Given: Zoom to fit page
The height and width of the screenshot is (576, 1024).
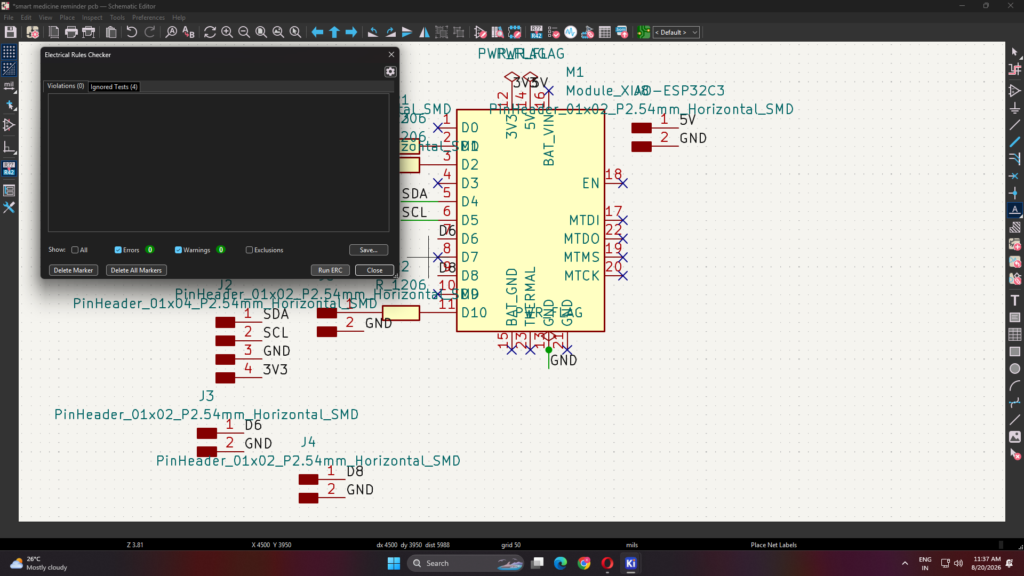Looking at the screenshot, I should 261,32.
